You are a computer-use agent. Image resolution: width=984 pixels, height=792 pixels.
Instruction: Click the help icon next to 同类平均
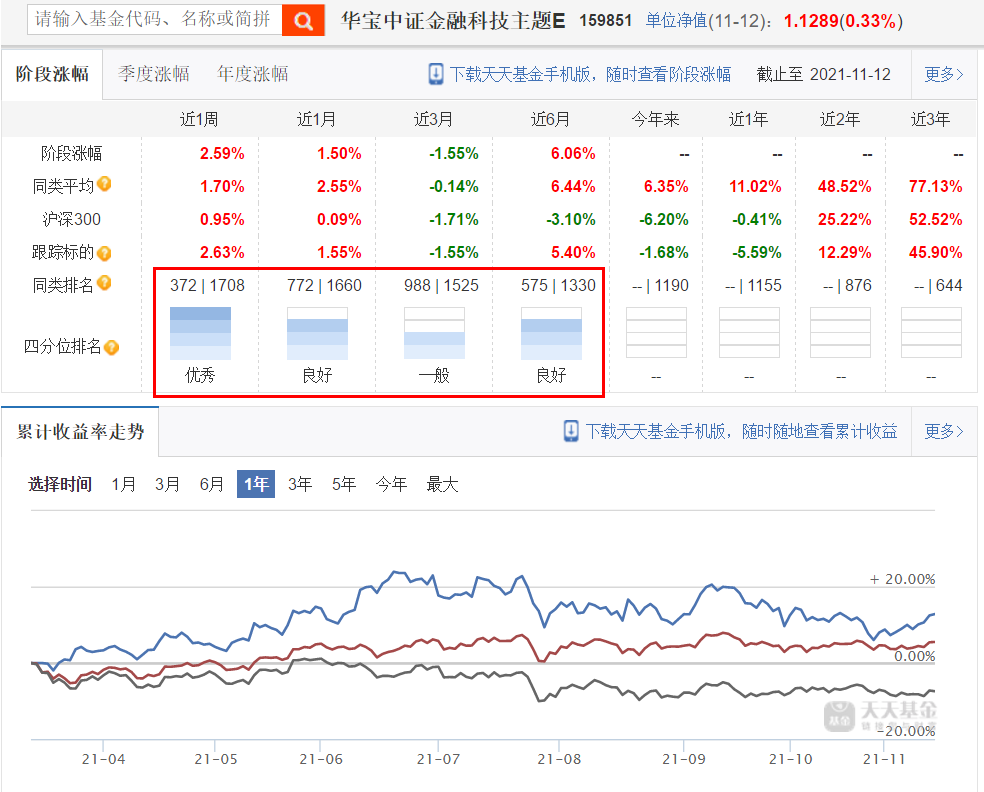[x=104, y=184]
